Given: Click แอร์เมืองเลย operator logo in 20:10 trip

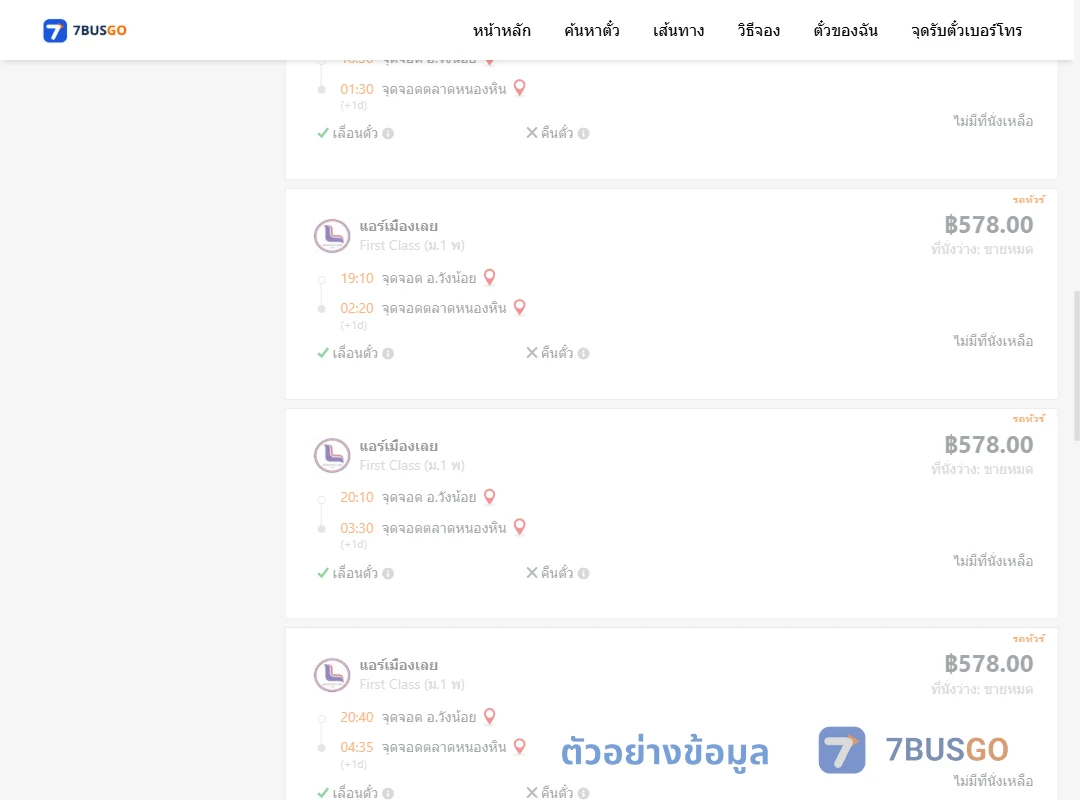Looking at the screenshot, I should 332,455.
